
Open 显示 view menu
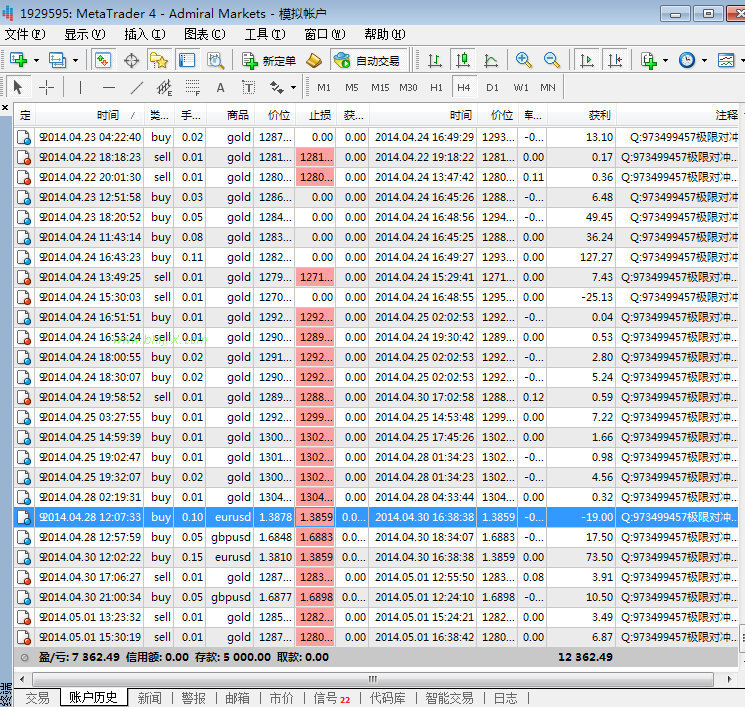(x=85, y=34)
